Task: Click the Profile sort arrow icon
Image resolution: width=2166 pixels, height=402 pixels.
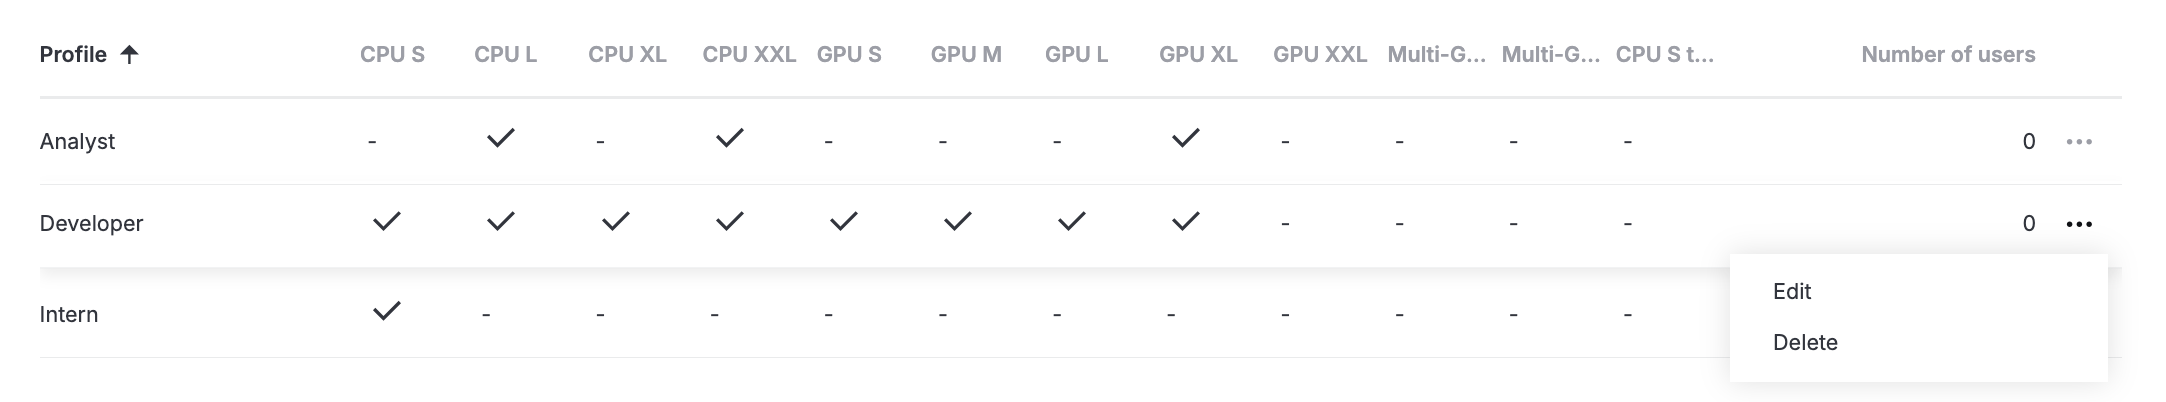Action: click(129, 55)
